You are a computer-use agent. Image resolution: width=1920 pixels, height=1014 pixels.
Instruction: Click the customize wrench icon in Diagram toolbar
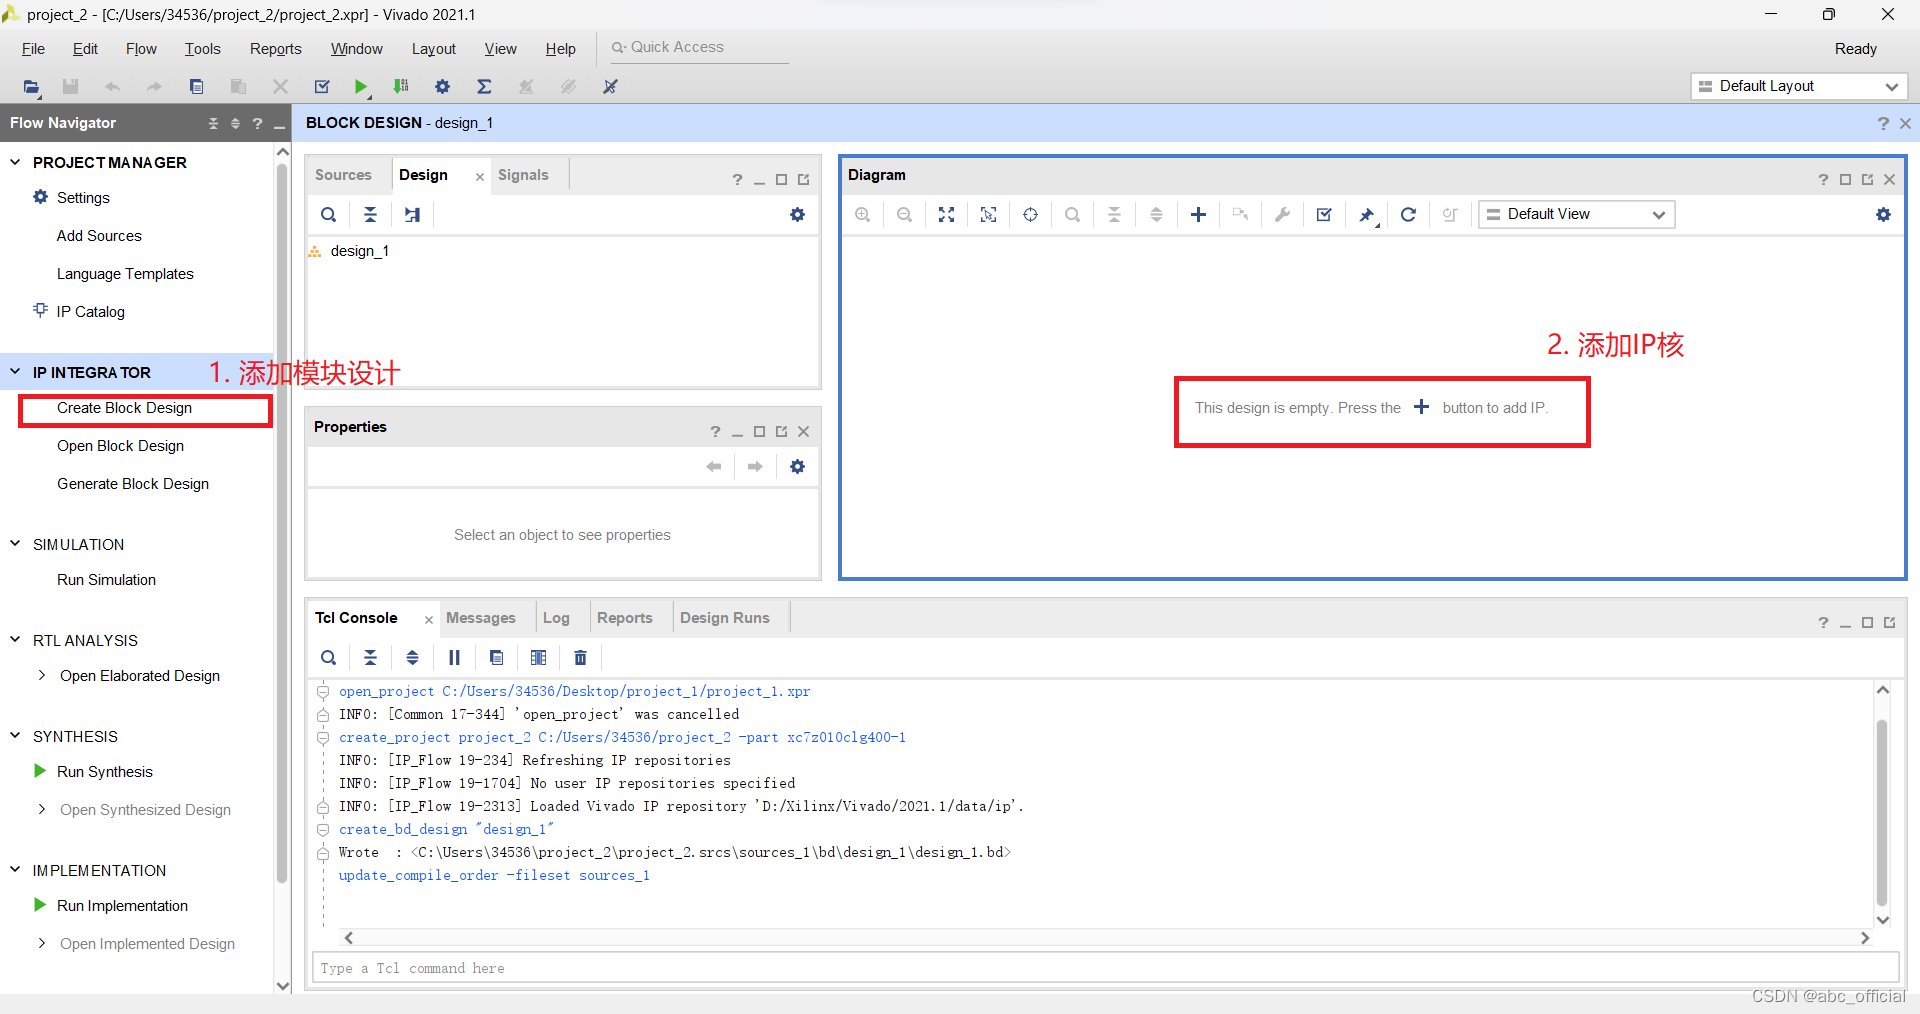[1282, 214]
